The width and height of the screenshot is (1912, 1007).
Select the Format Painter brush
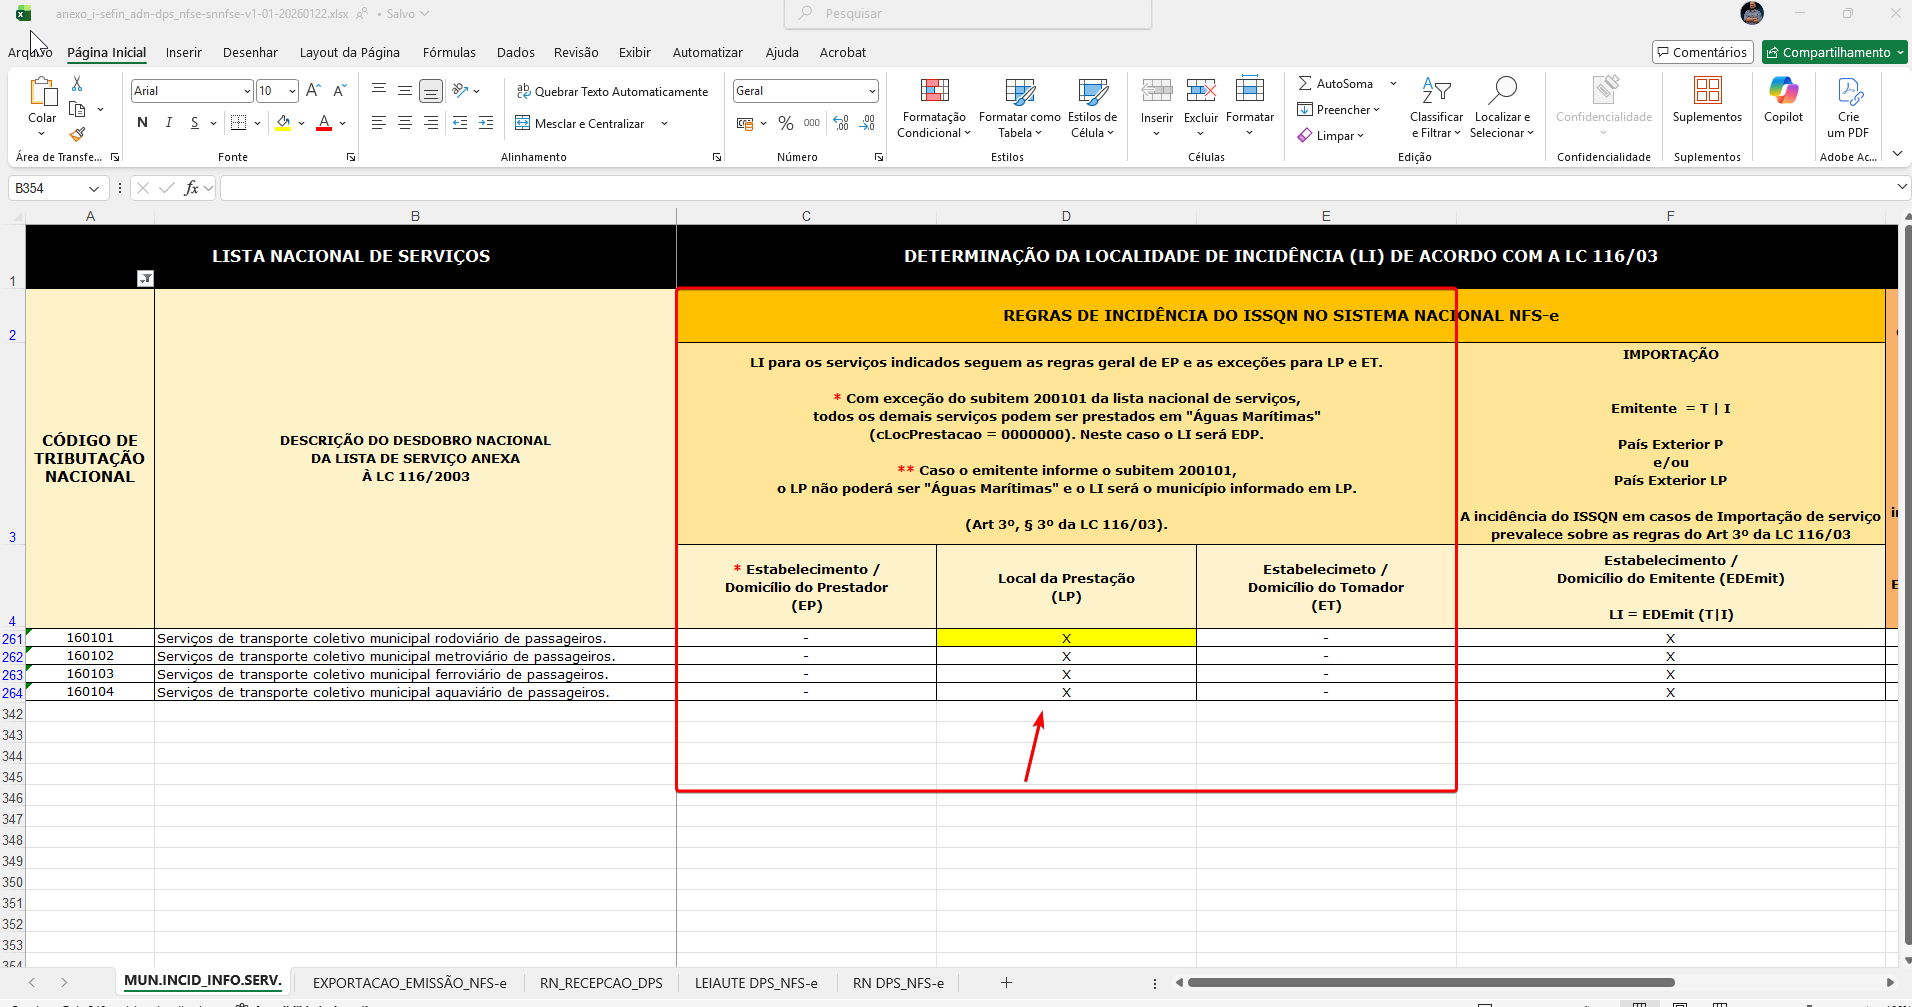pyautogui.click(x=77, y=134)
